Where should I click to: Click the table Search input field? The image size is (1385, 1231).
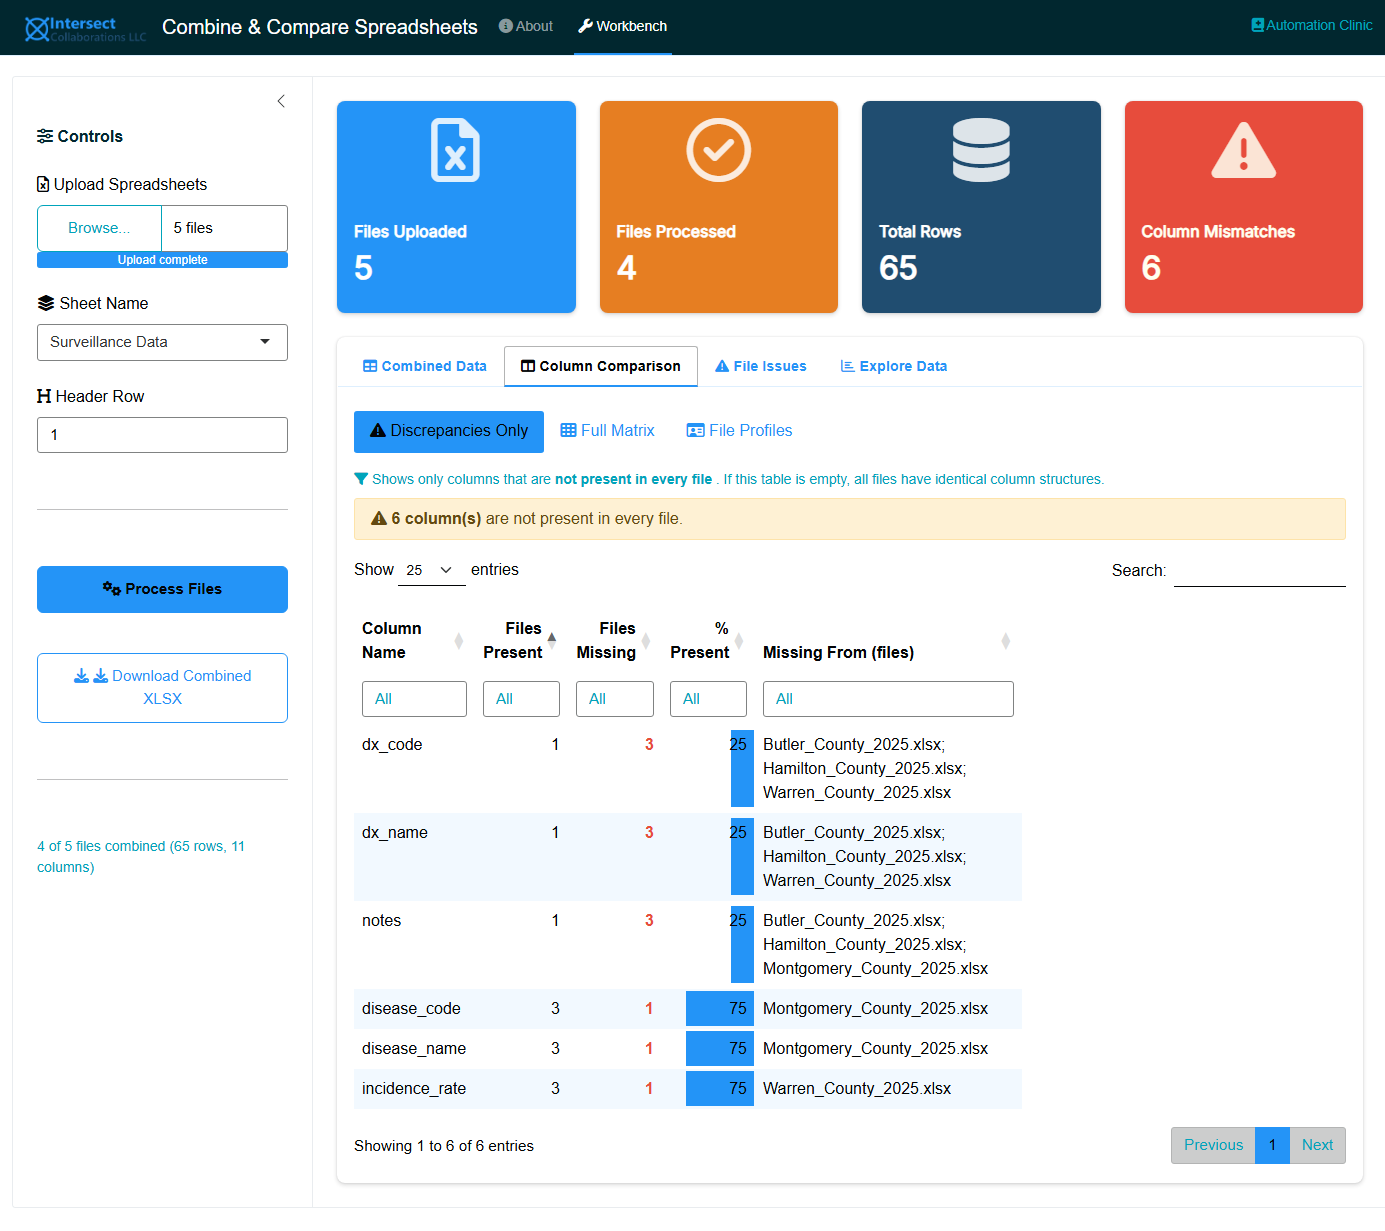[1258, 571]
